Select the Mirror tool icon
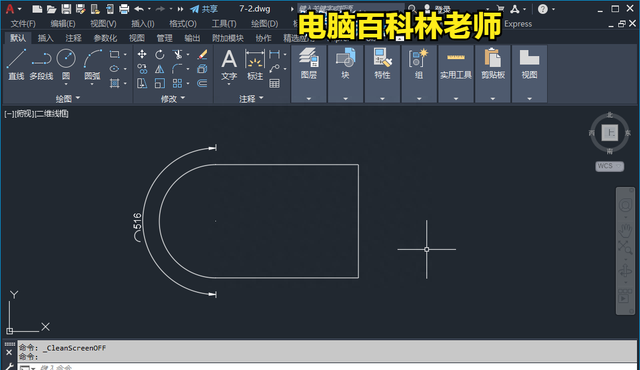This screenshot has height=370, width=640. [160, 69]
